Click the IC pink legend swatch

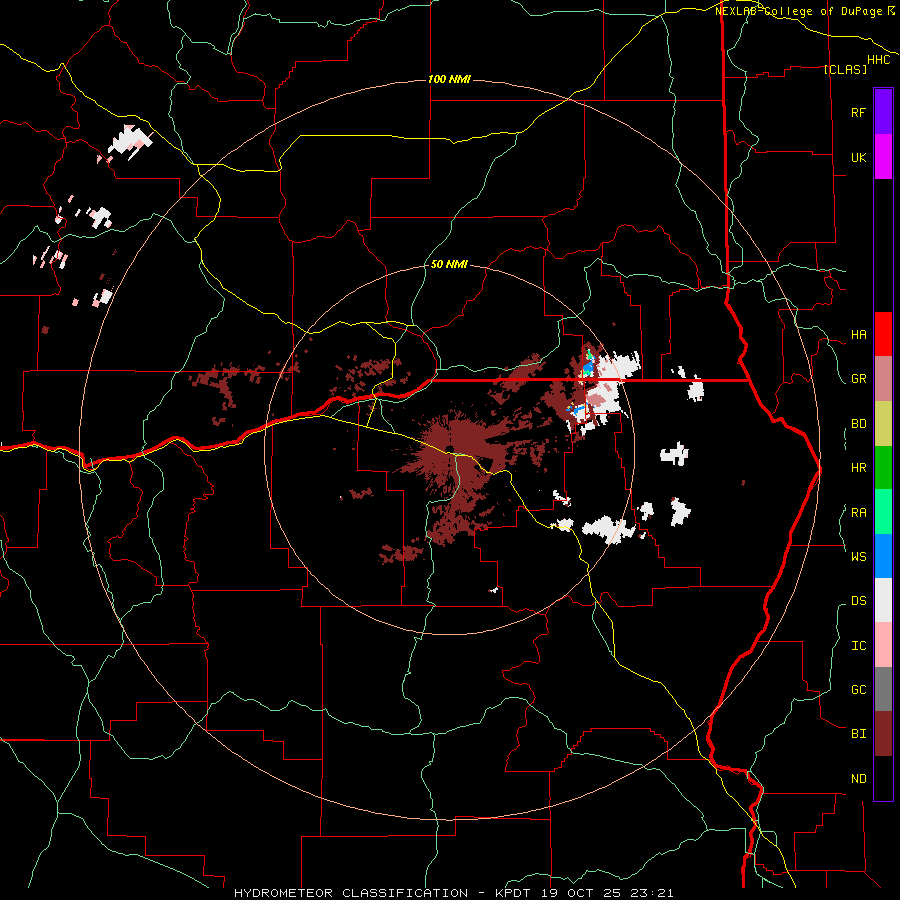coord(883,645)
